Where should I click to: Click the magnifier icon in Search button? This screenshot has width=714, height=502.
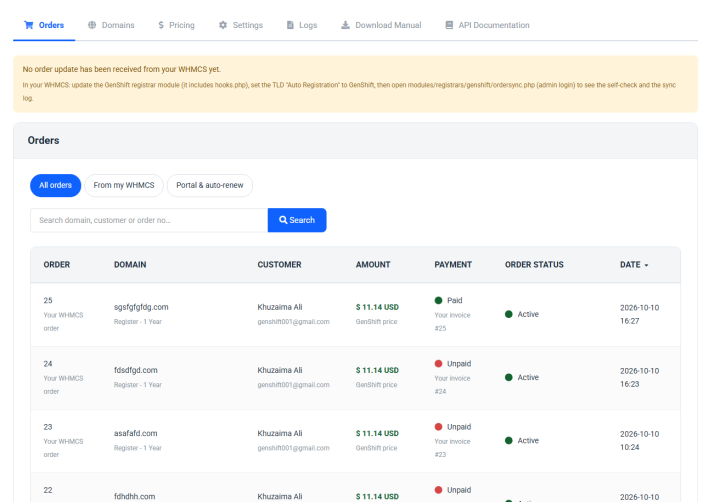283,220
